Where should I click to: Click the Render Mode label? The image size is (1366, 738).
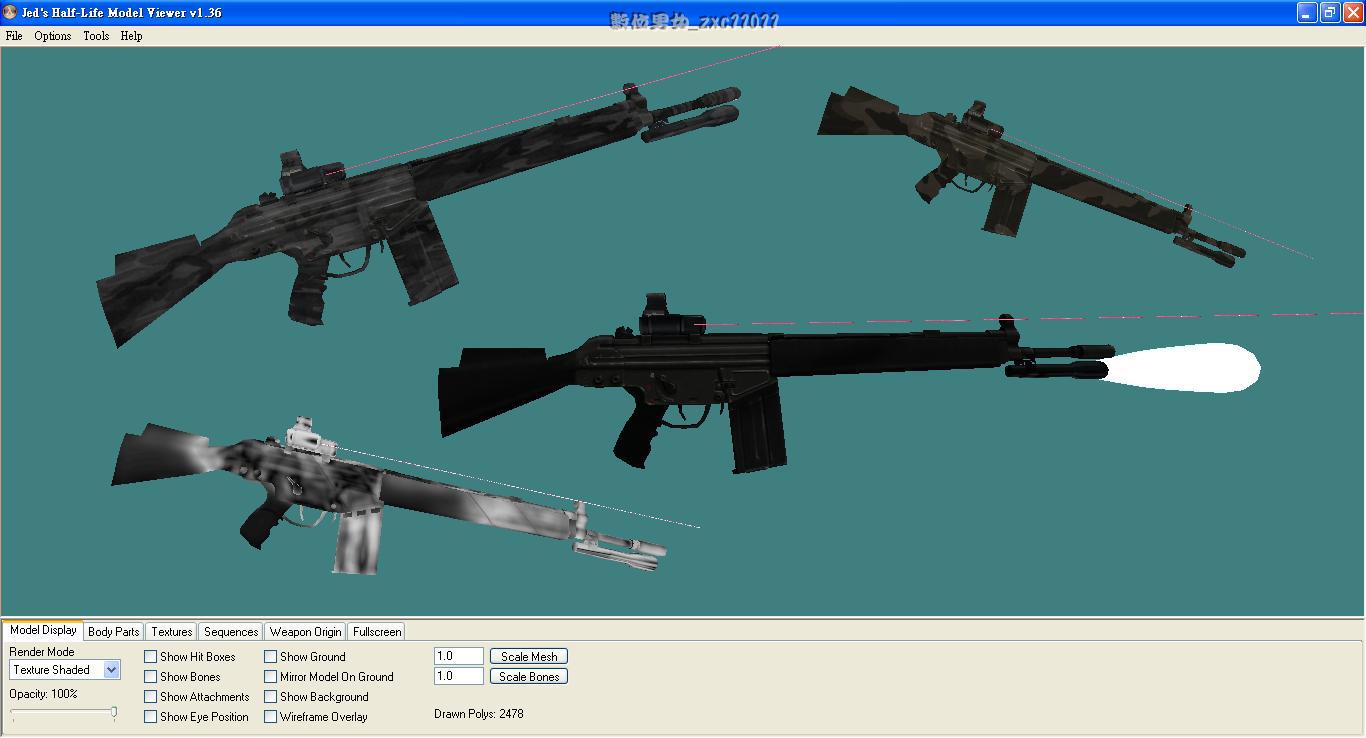pos(42,652)
